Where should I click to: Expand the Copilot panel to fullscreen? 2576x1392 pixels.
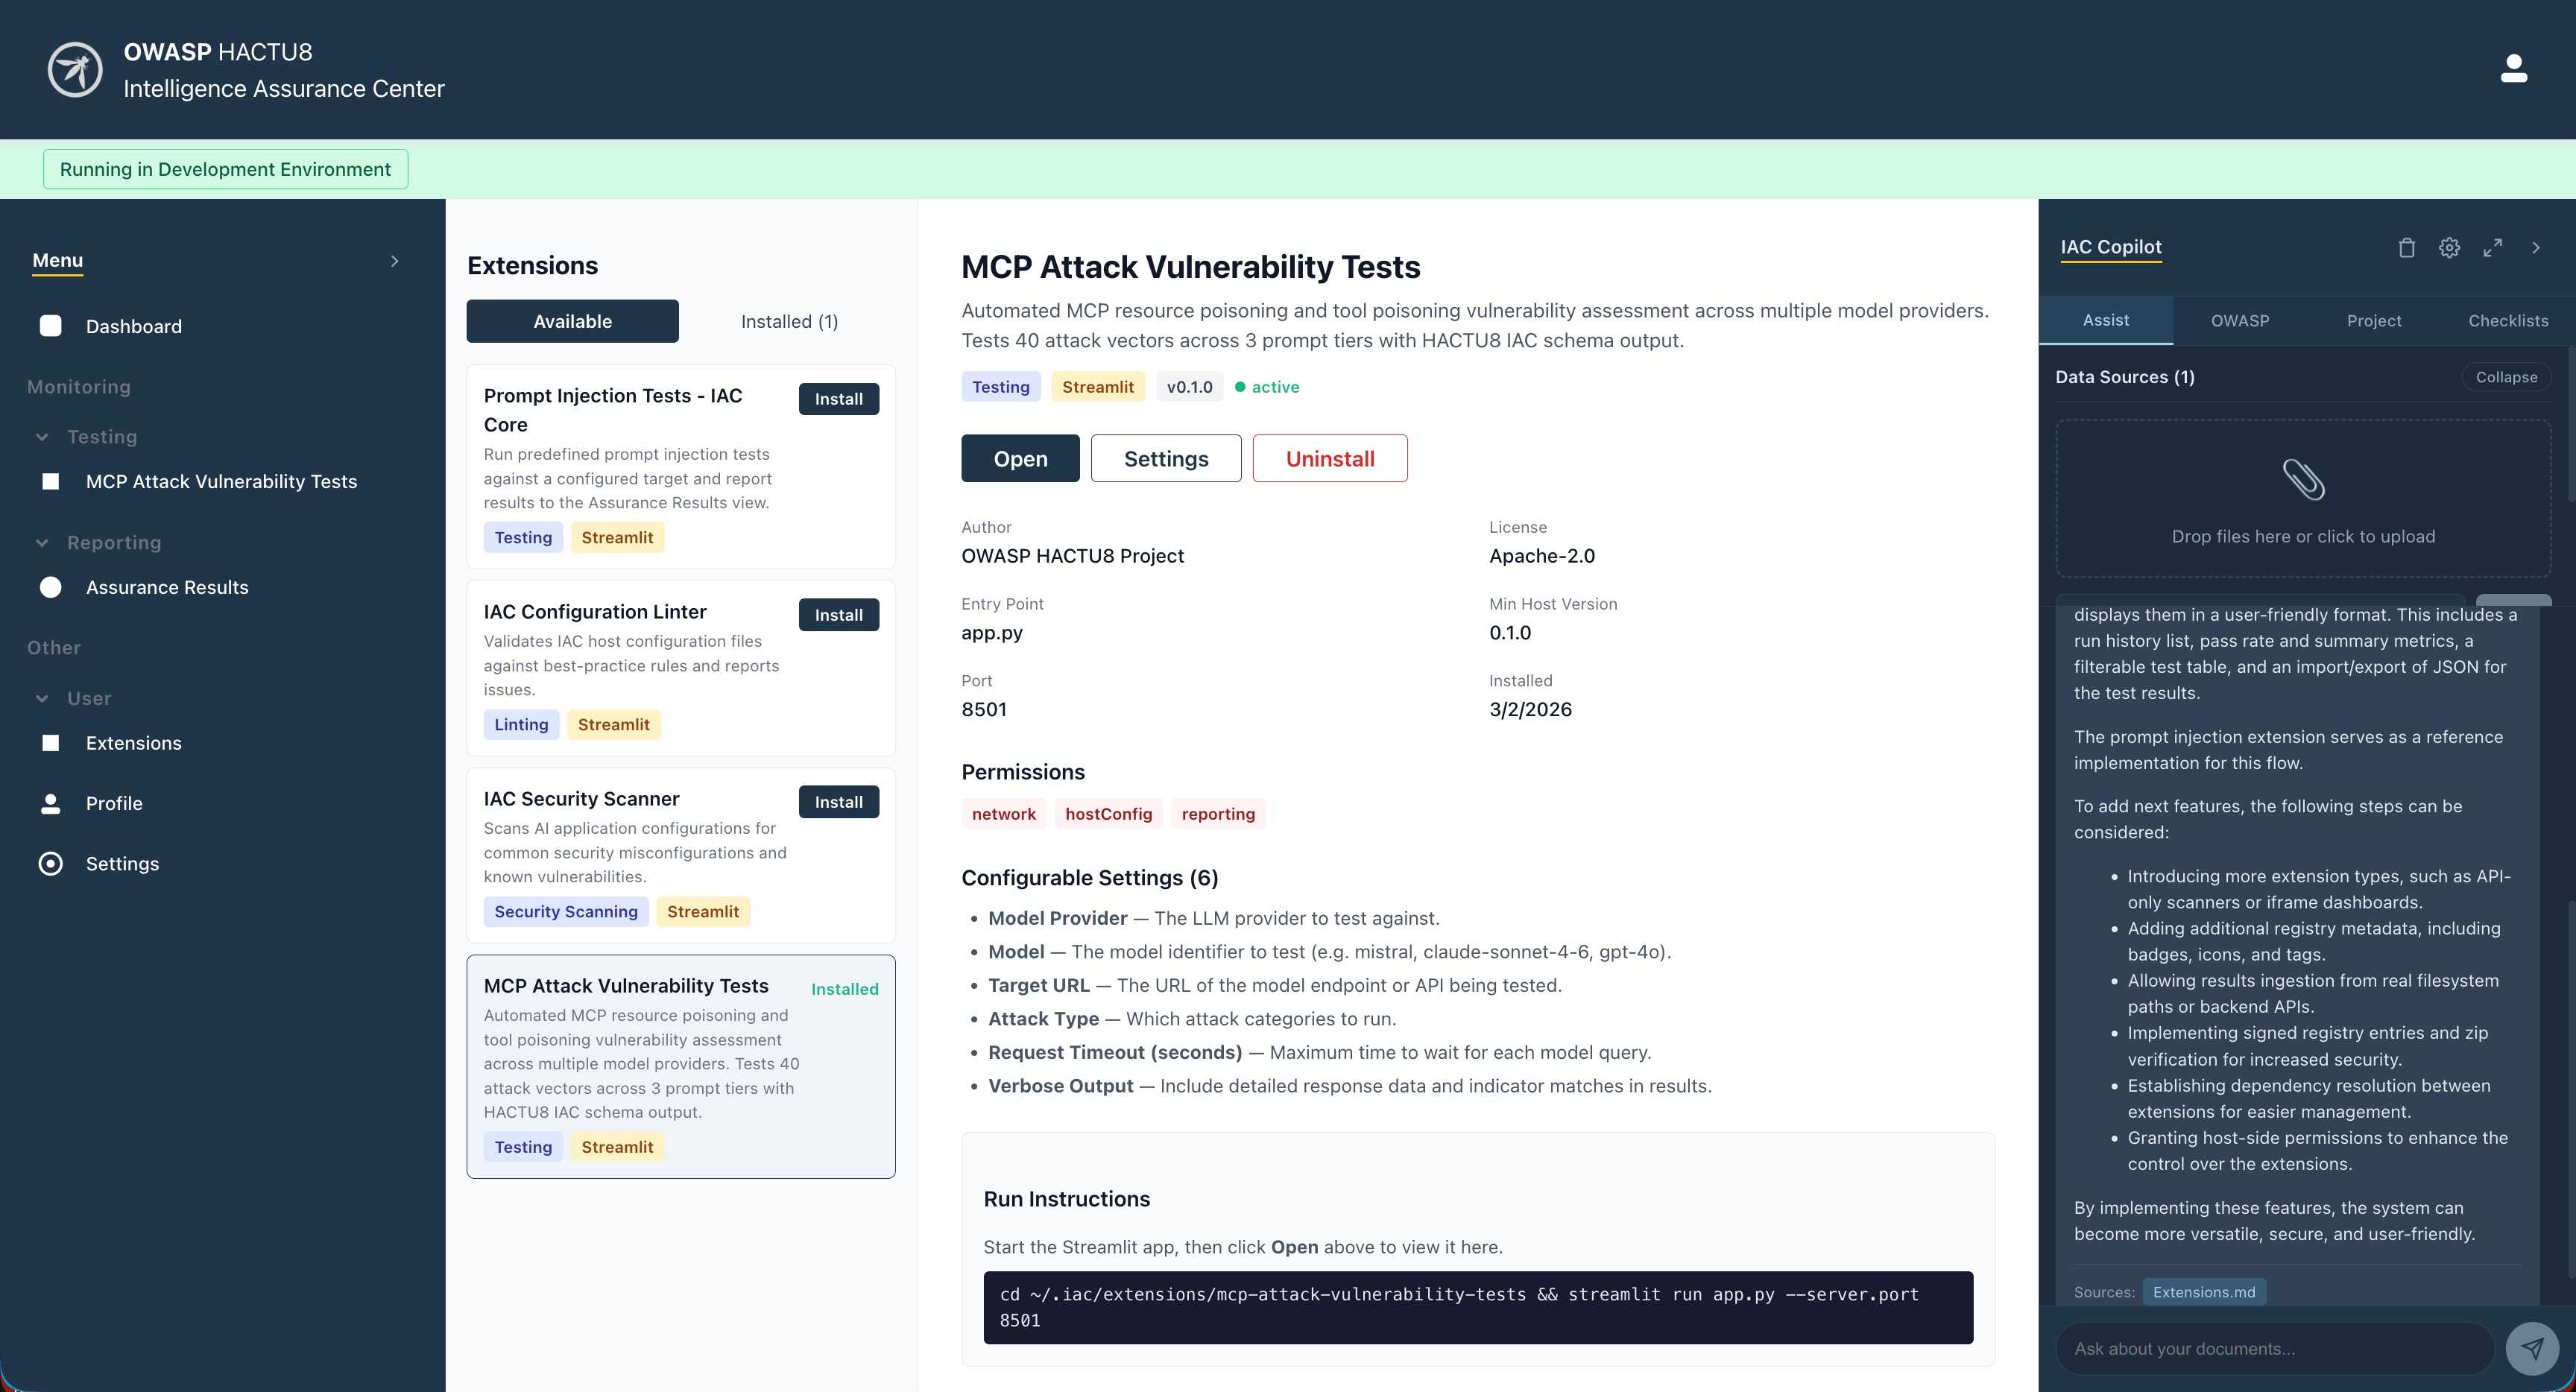[x=2492, y=248]
